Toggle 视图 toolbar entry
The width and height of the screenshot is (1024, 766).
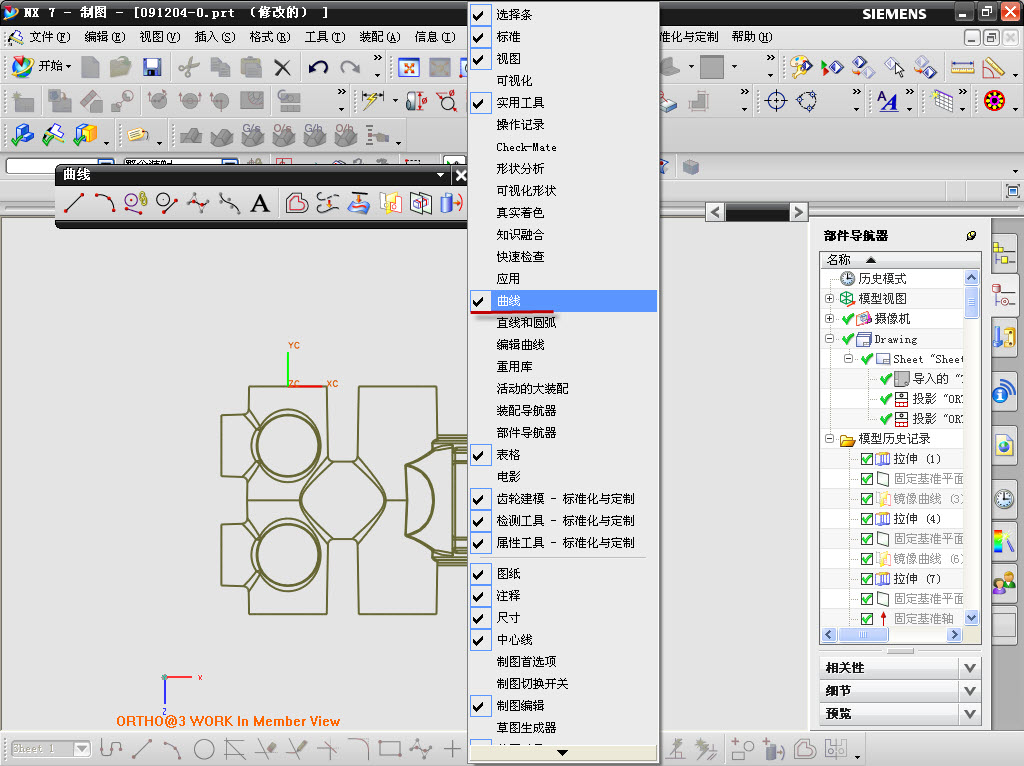point(563,59)
